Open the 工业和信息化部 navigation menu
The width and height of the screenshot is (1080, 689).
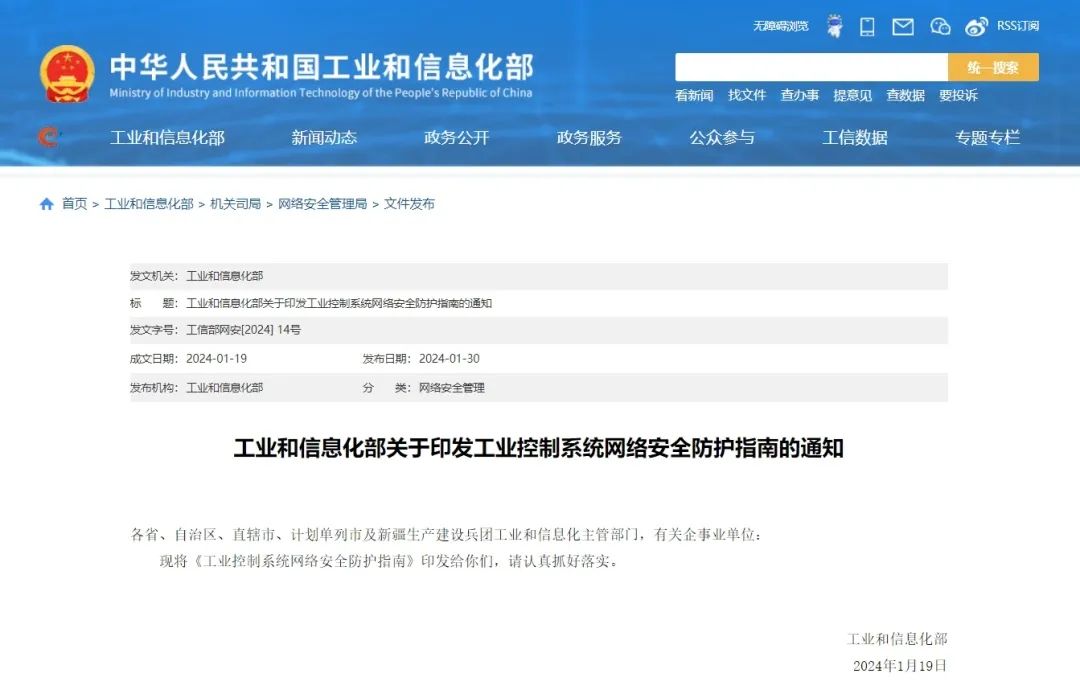(167, 138)
